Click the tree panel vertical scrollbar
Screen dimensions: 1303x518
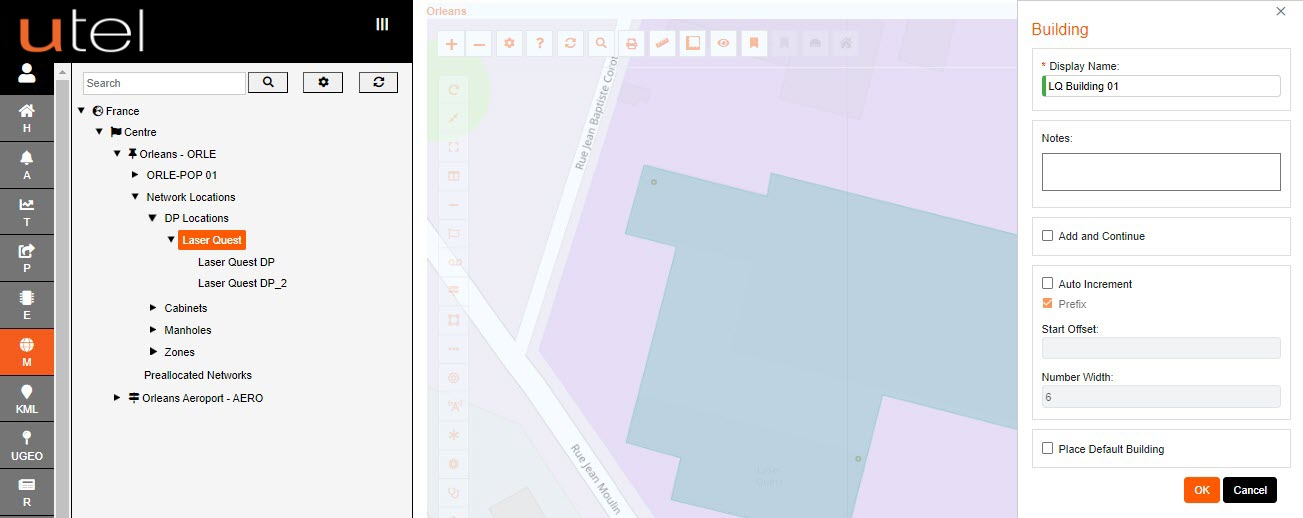click(x=64, y=290)
